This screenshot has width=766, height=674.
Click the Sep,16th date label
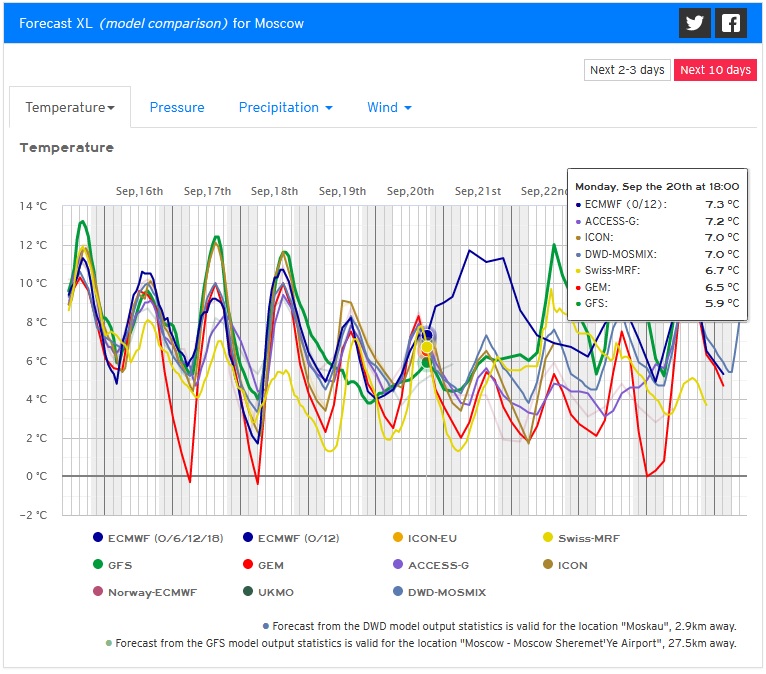pos(139,191)
